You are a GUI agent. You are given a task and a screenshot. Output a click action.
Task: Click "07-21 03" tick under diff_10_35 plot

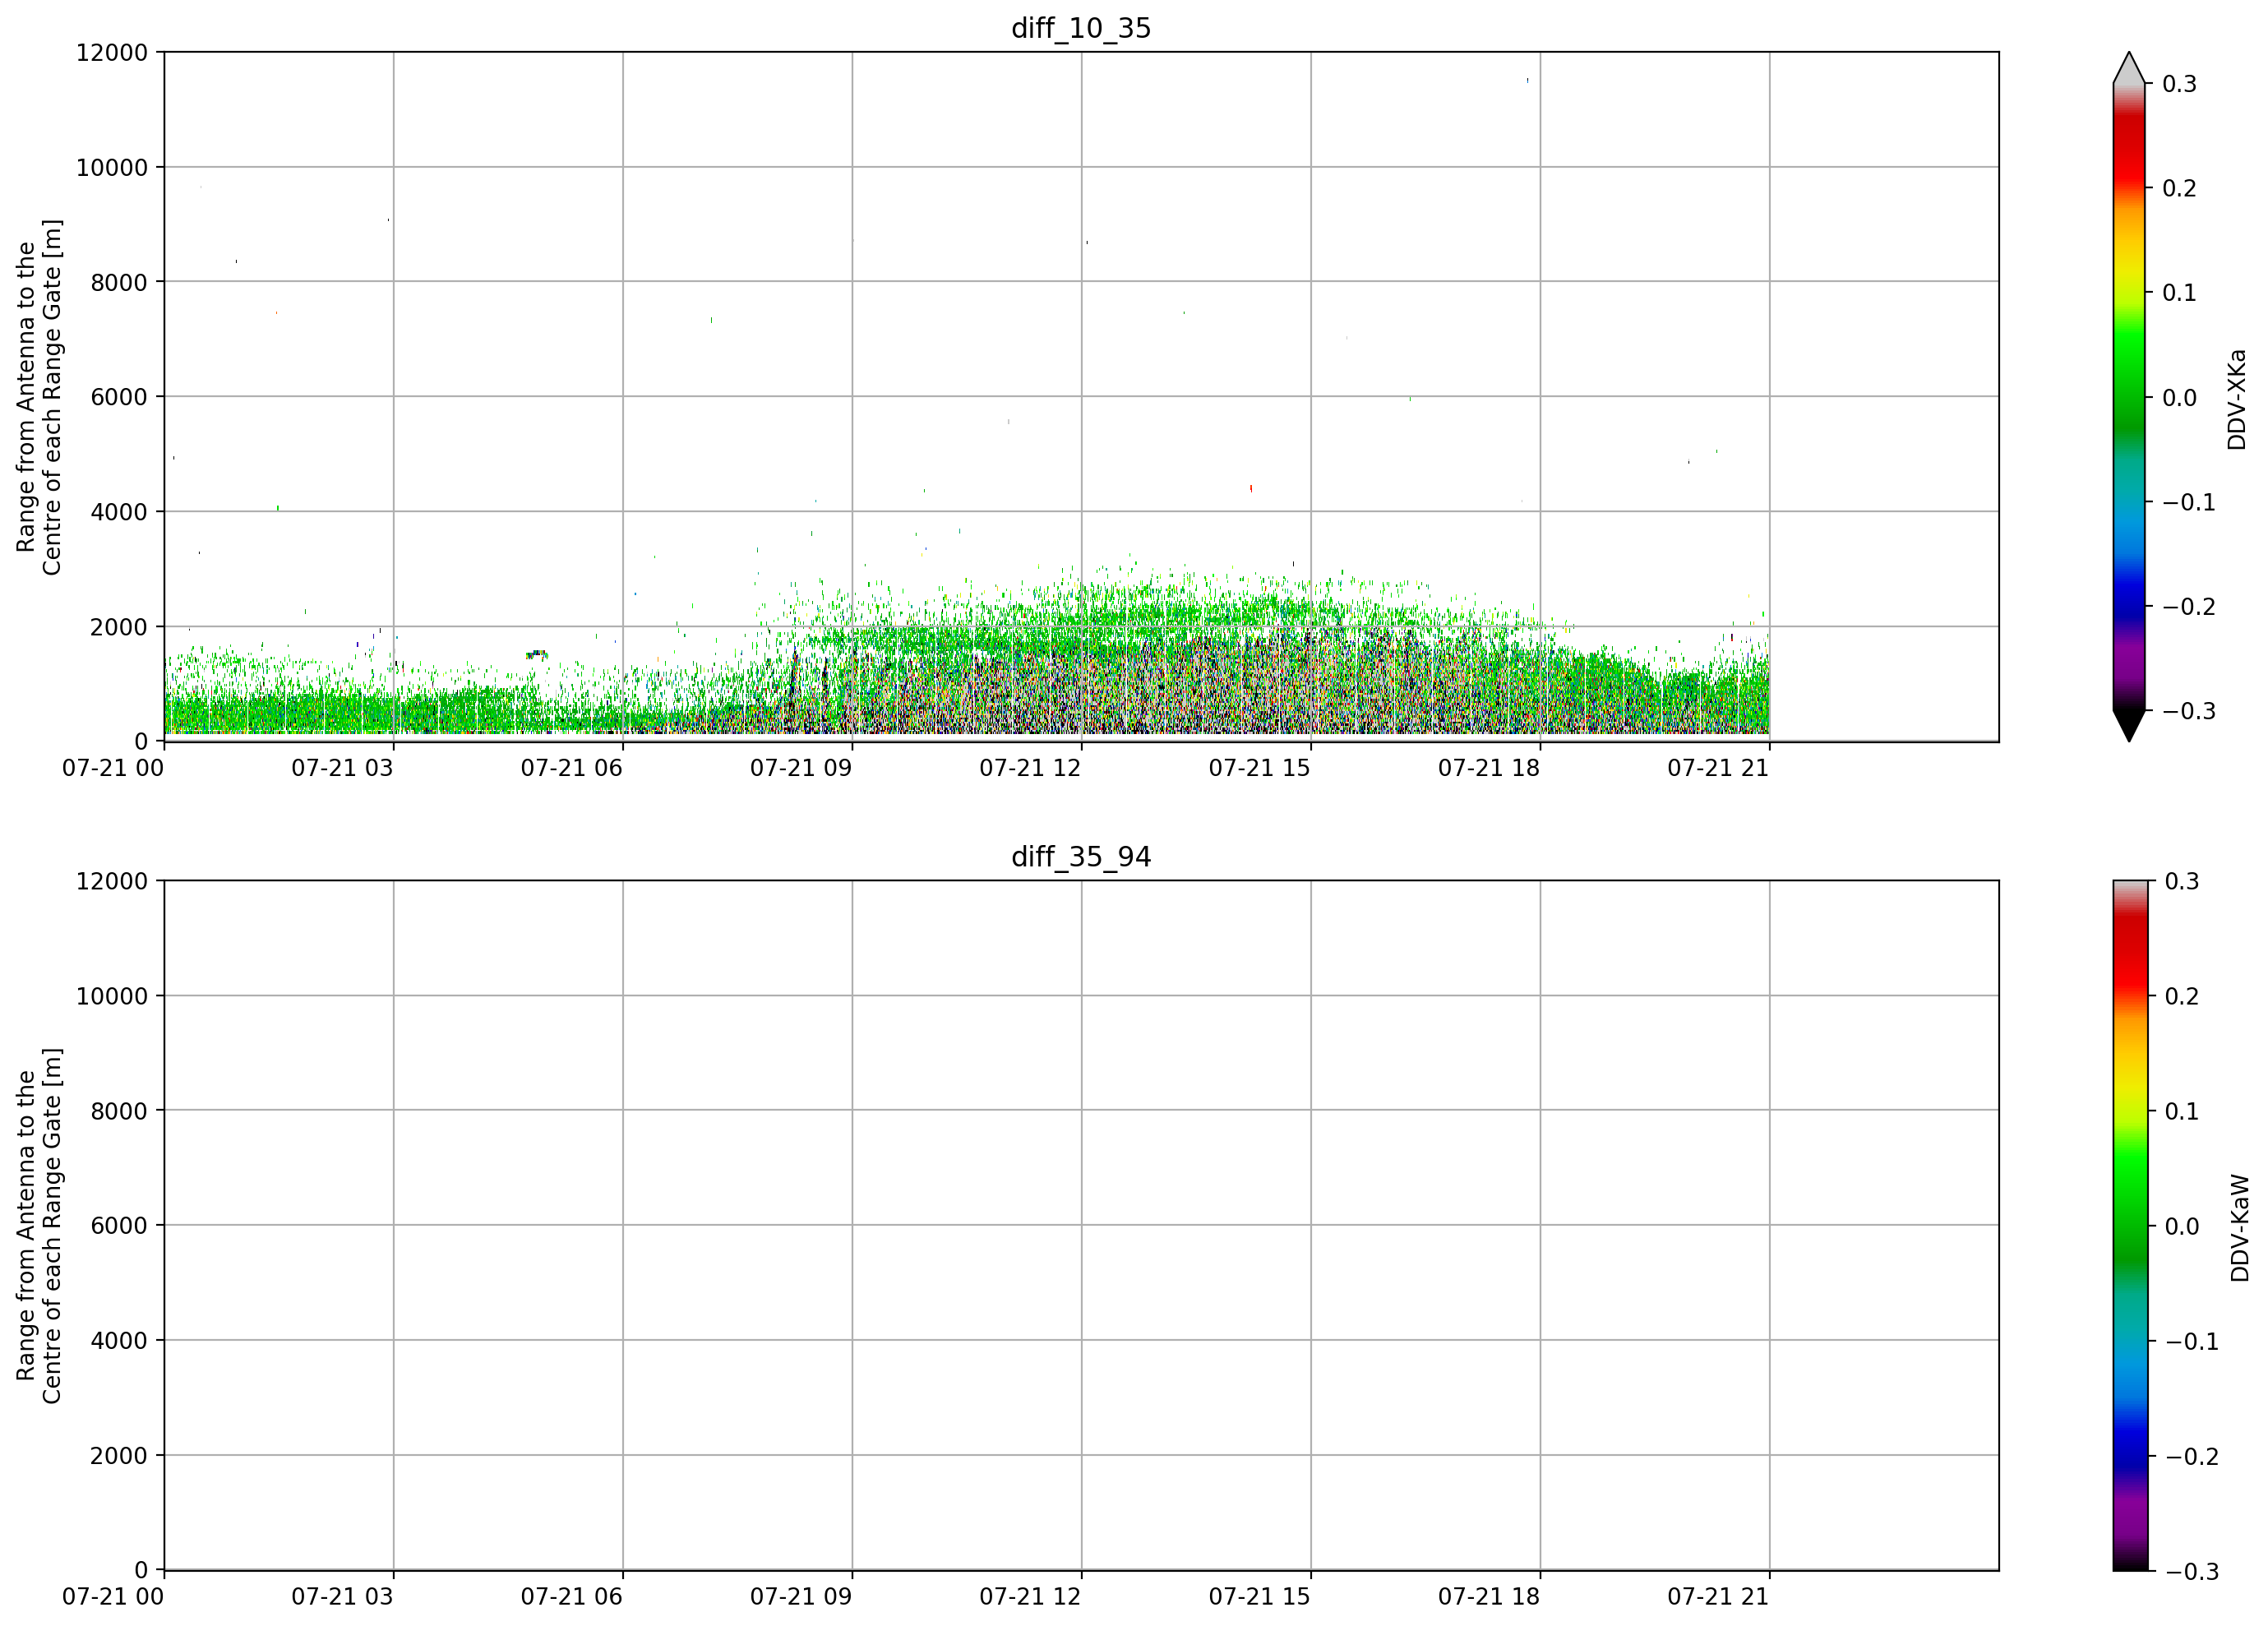[x=342, y=768]
